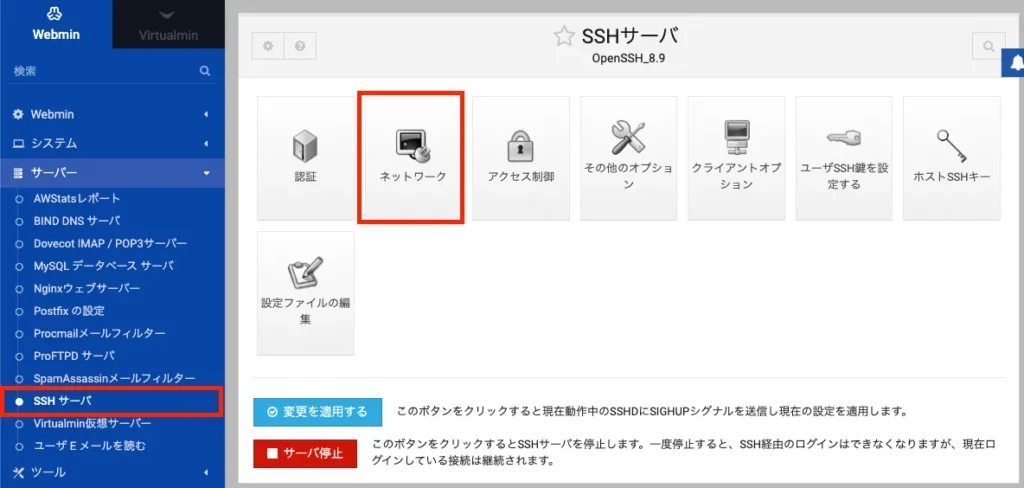Open the ネットワーク network settings icon

(412, 157)
